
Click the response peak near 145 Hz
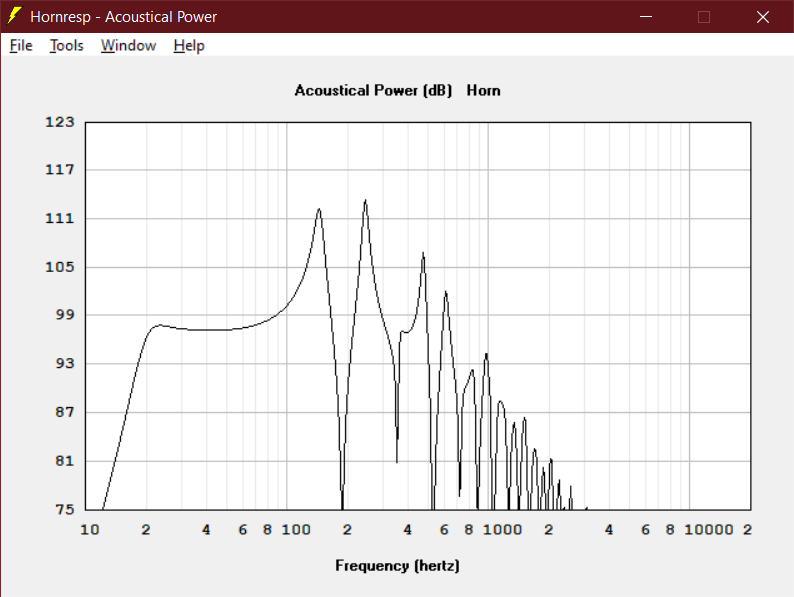click(319, 209)
